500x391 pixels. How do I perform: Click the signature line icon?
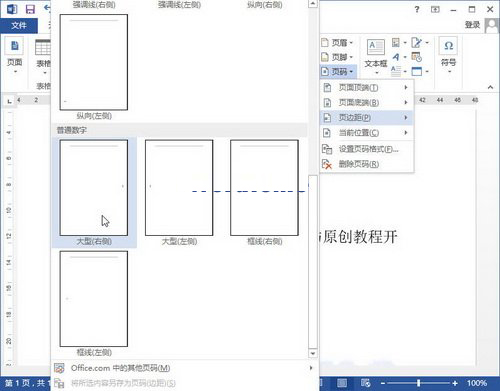point(416,43)
